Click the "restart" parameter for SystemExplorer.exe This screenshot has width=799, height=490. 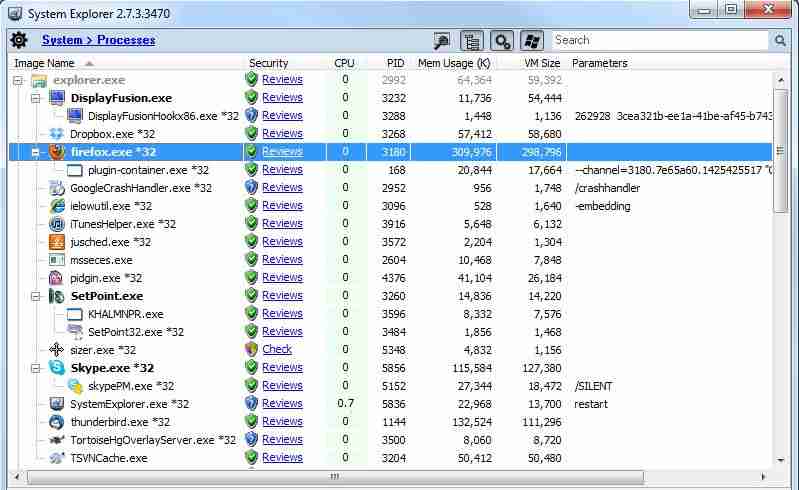click(591, 404)
